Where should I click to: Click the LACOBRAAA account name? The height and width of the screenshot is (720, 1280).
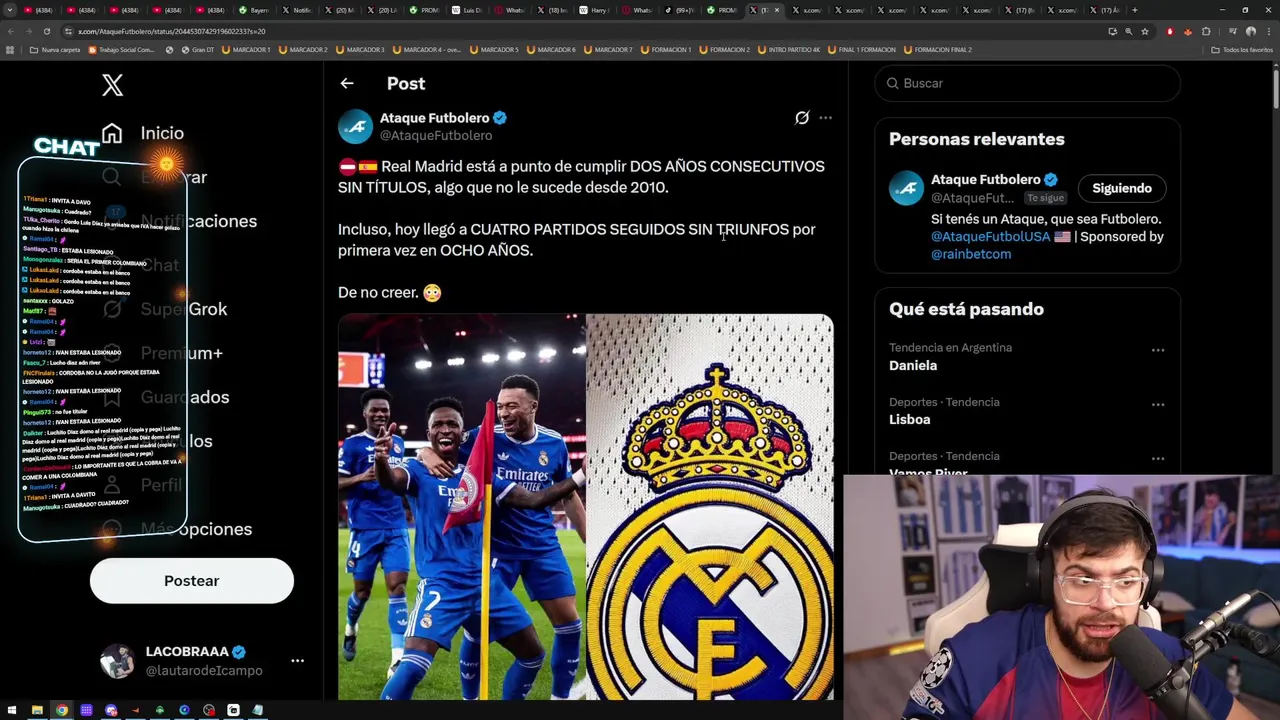pyautogui.click(x=187, y=652)
